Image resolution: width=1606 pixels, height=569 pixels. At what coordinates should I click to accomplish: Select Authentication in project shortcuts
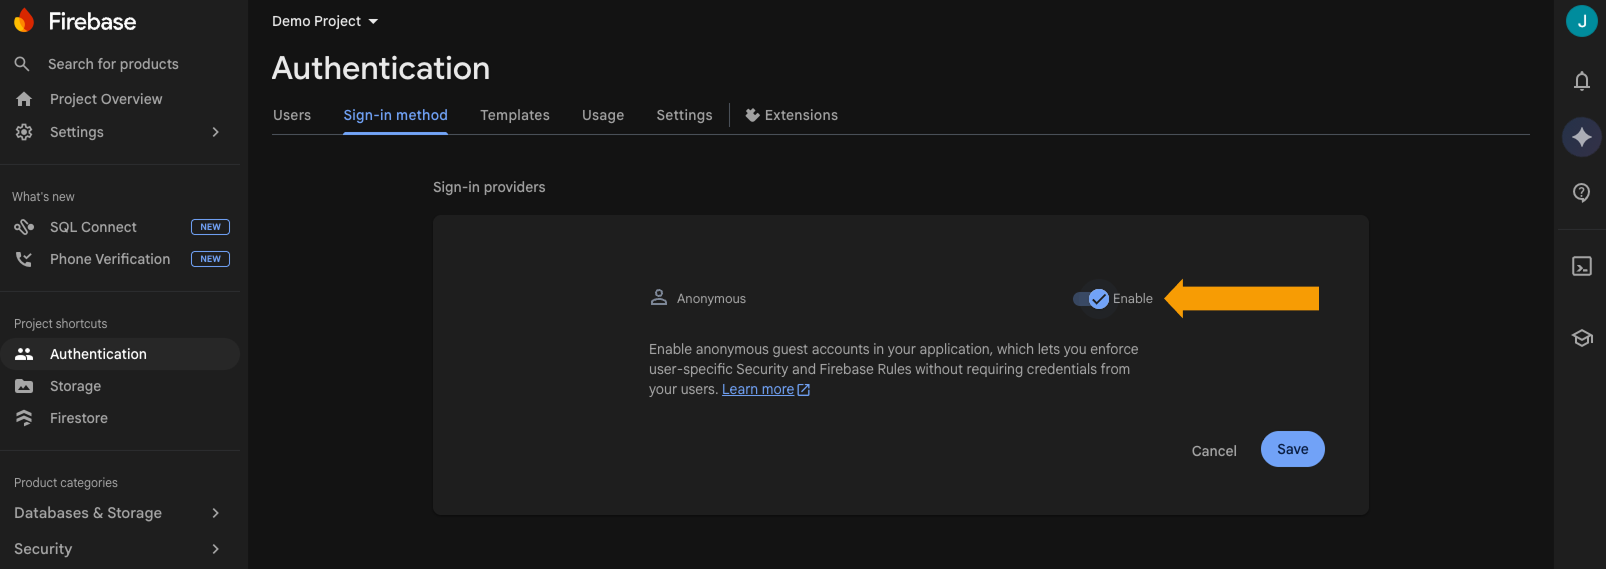120,354
